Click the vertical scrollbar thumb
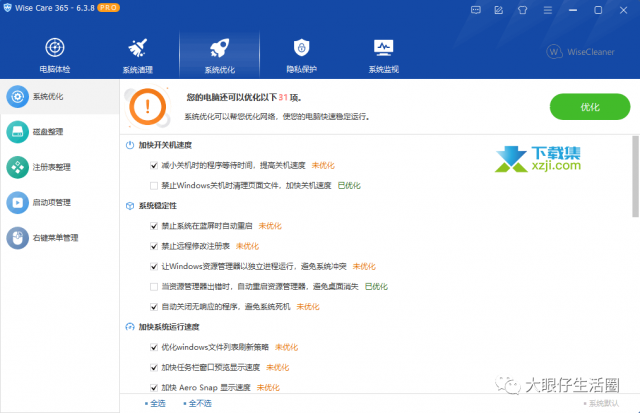This screenshot has width=640, height=413. pos(635,177)
